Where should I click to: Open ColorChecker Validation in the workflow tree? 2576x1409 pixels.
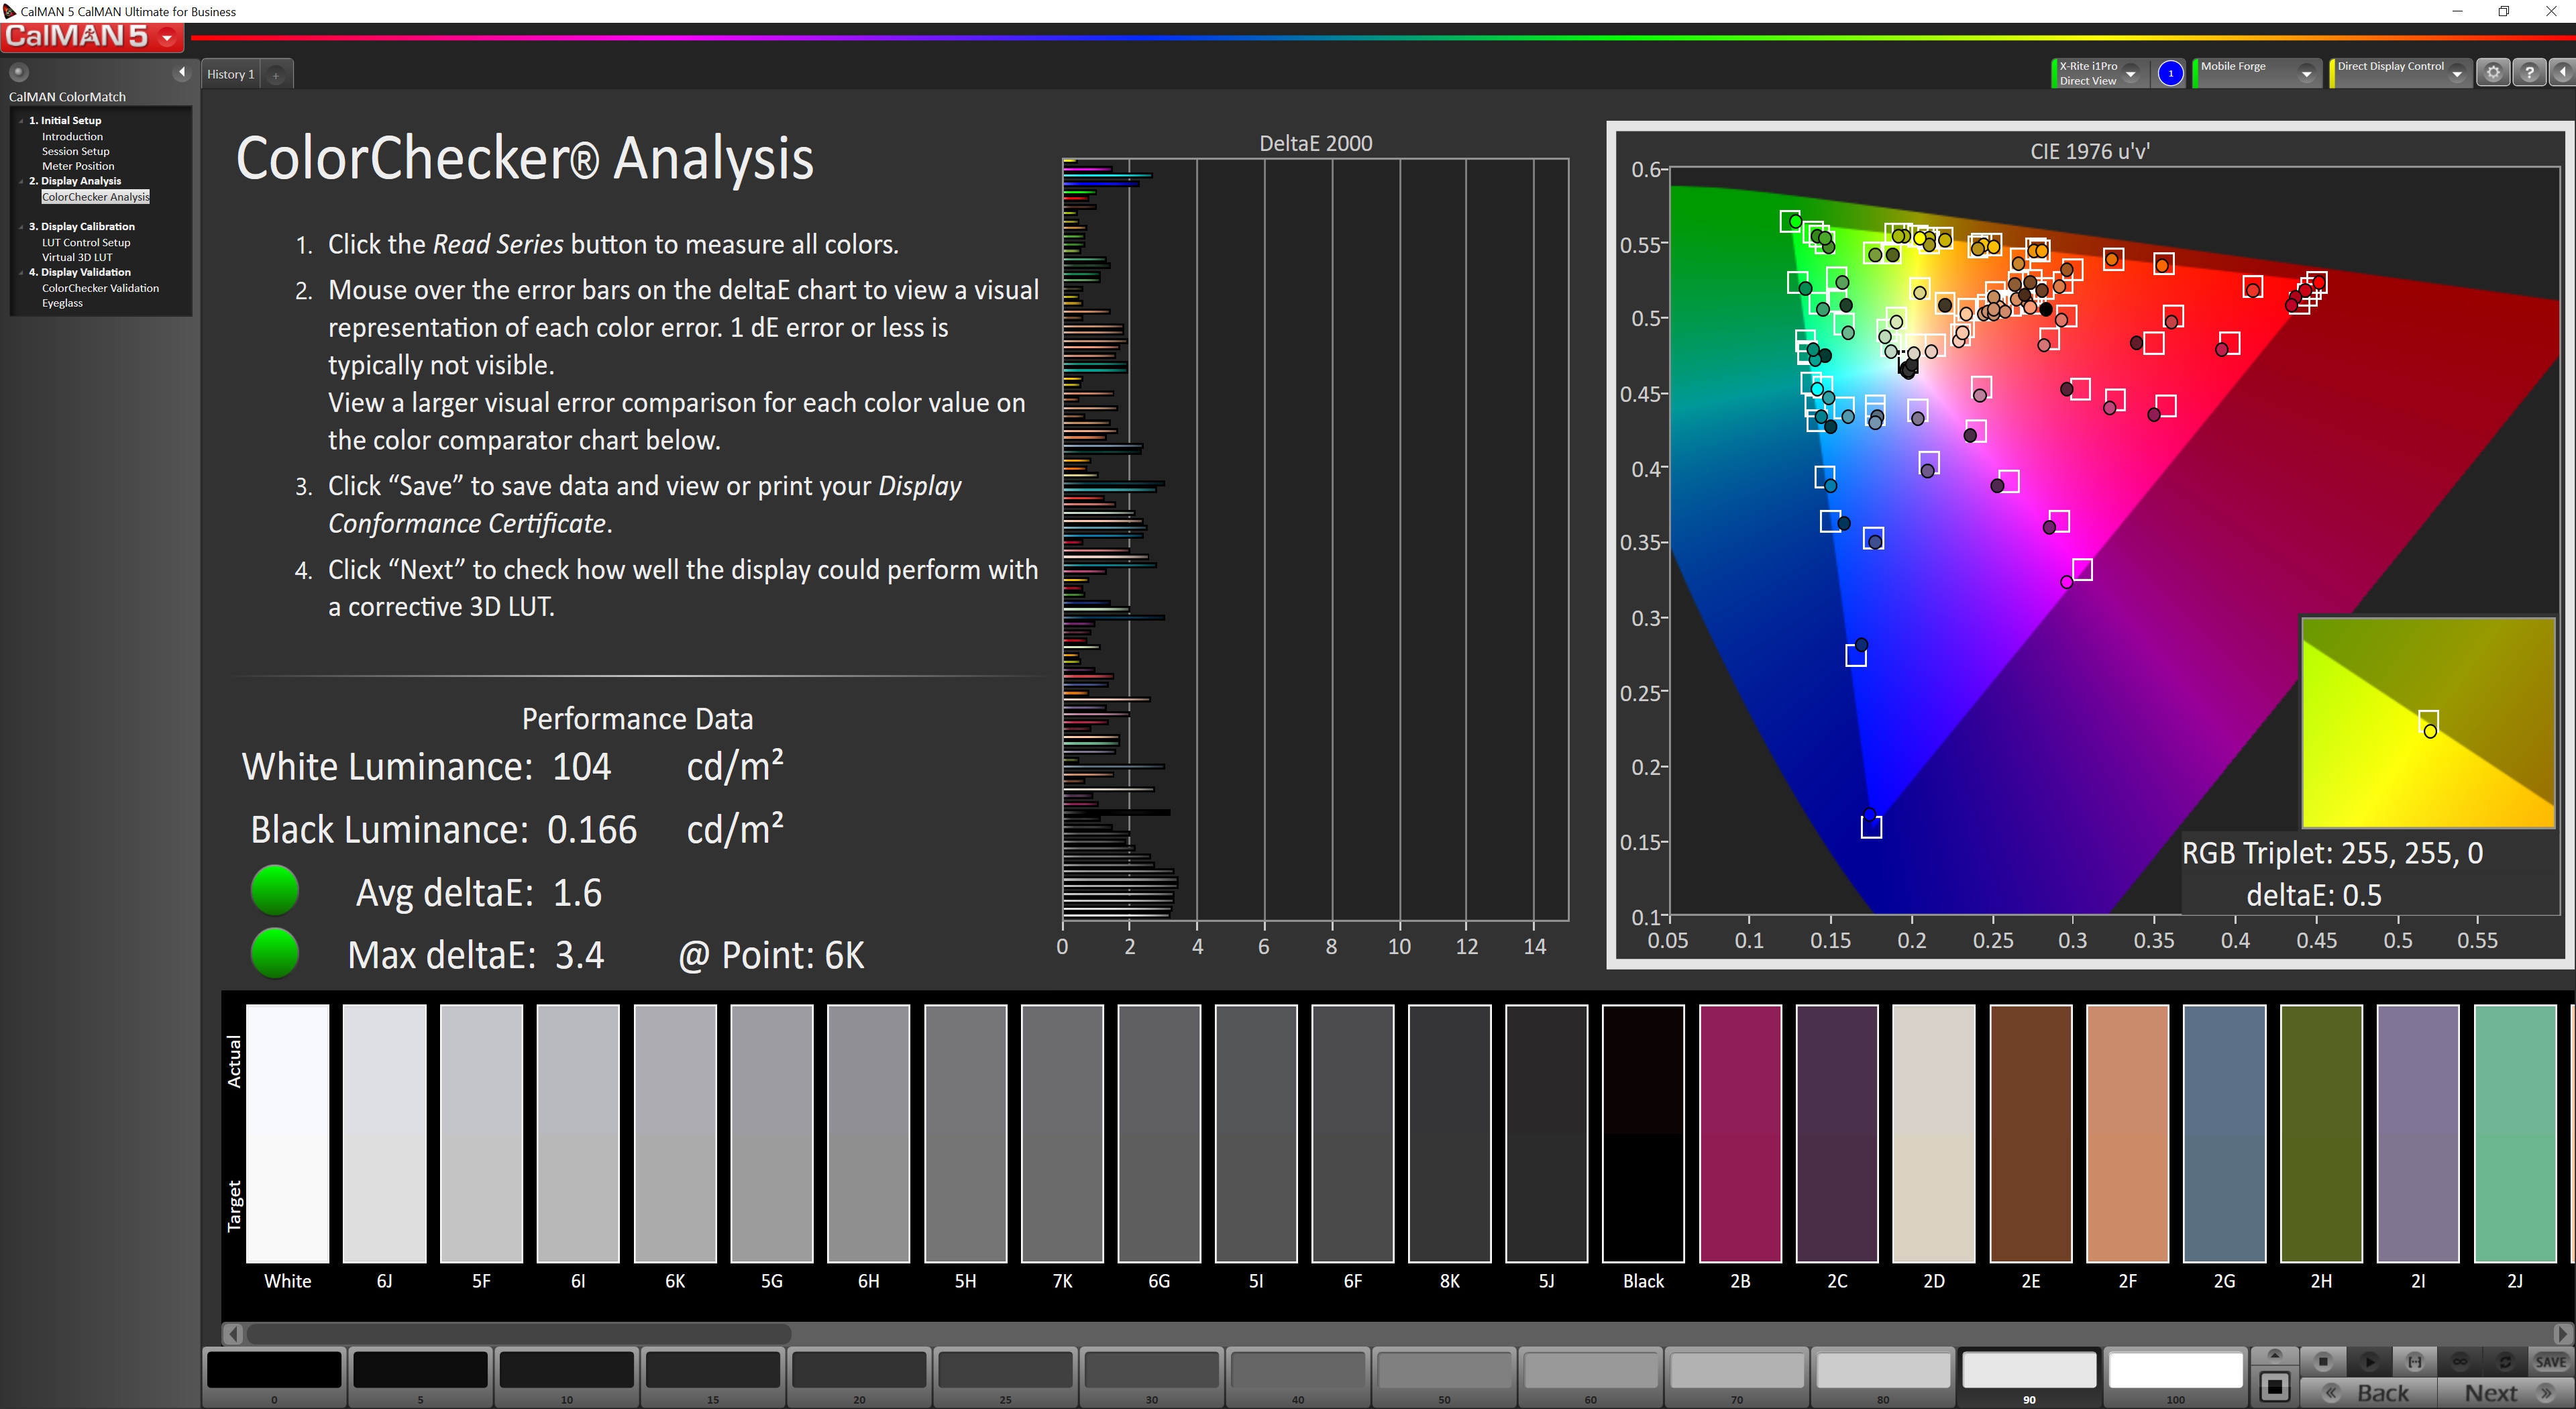click(x=100, y=288)
